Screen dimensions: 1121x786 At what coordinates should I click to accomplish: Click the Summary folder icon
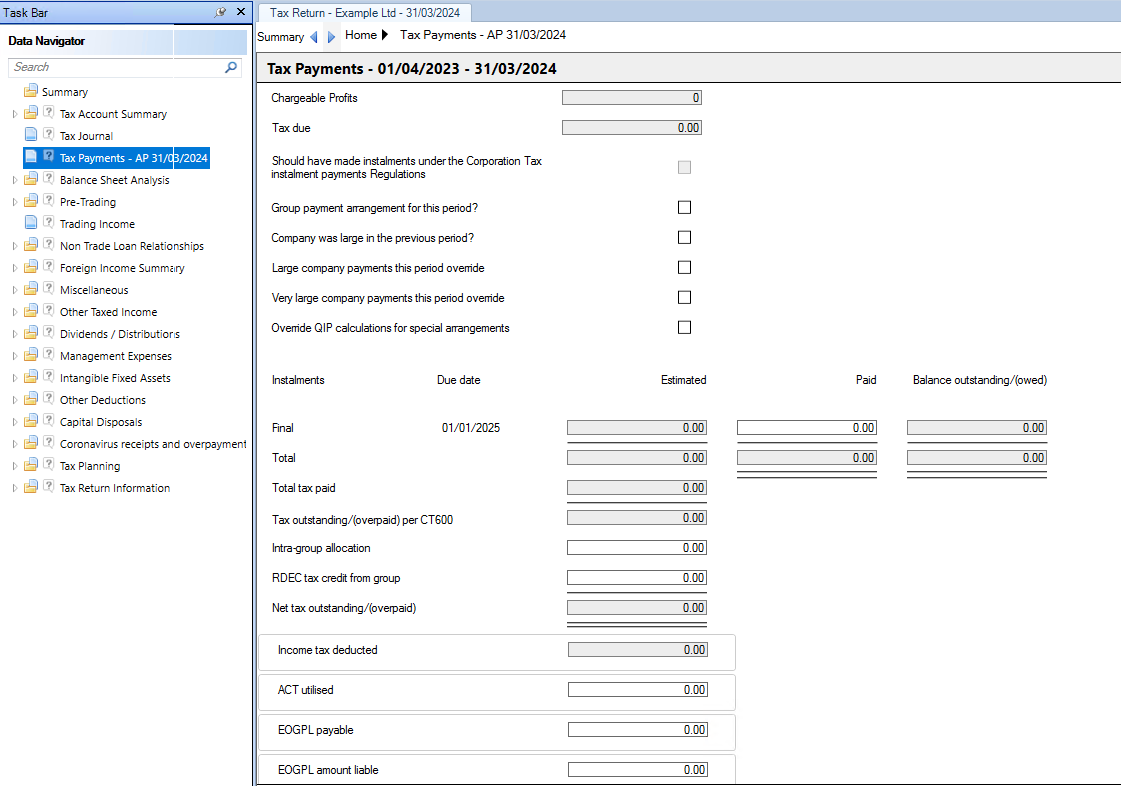[31, 91]
